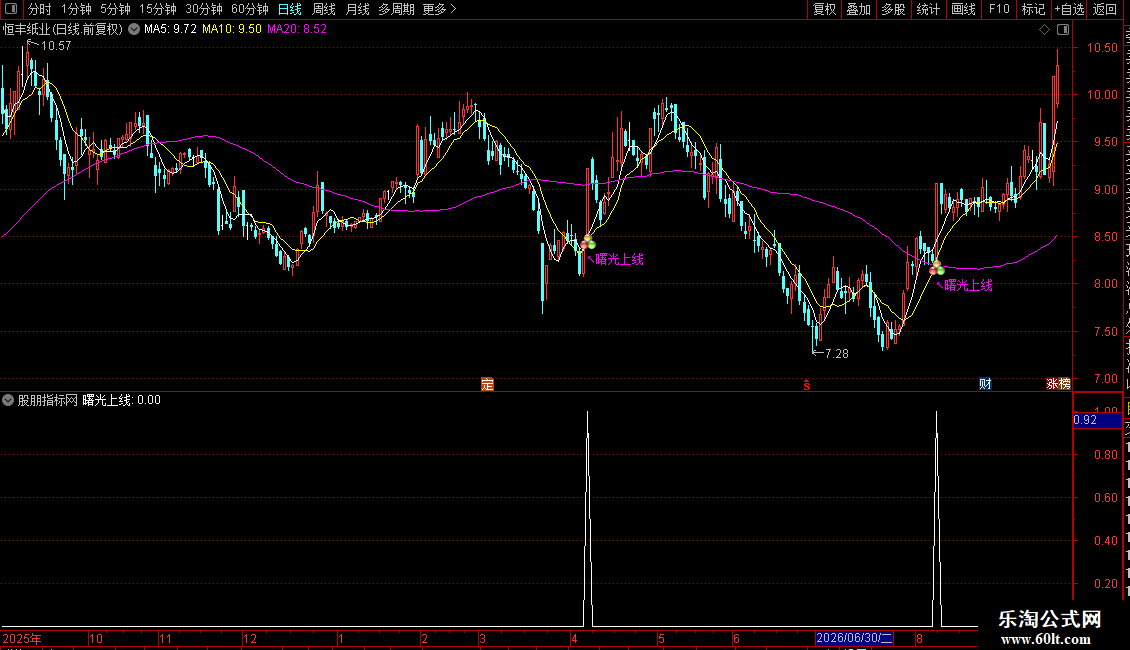
Task: Switch to the 周线 weekly tab
Action: pyautogui.click(x=324, y=9)
